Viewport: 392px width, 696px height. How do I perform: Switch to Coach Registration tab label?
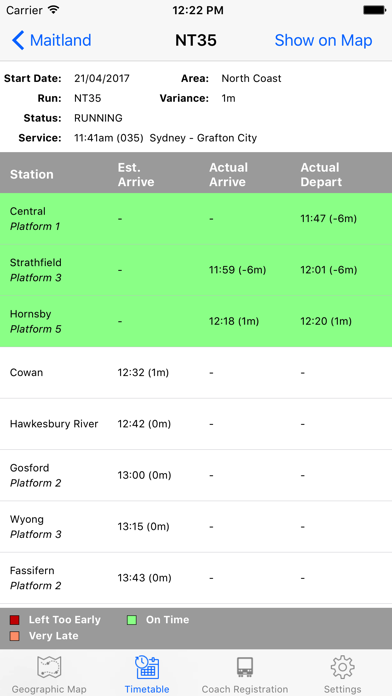pos(245,689)
